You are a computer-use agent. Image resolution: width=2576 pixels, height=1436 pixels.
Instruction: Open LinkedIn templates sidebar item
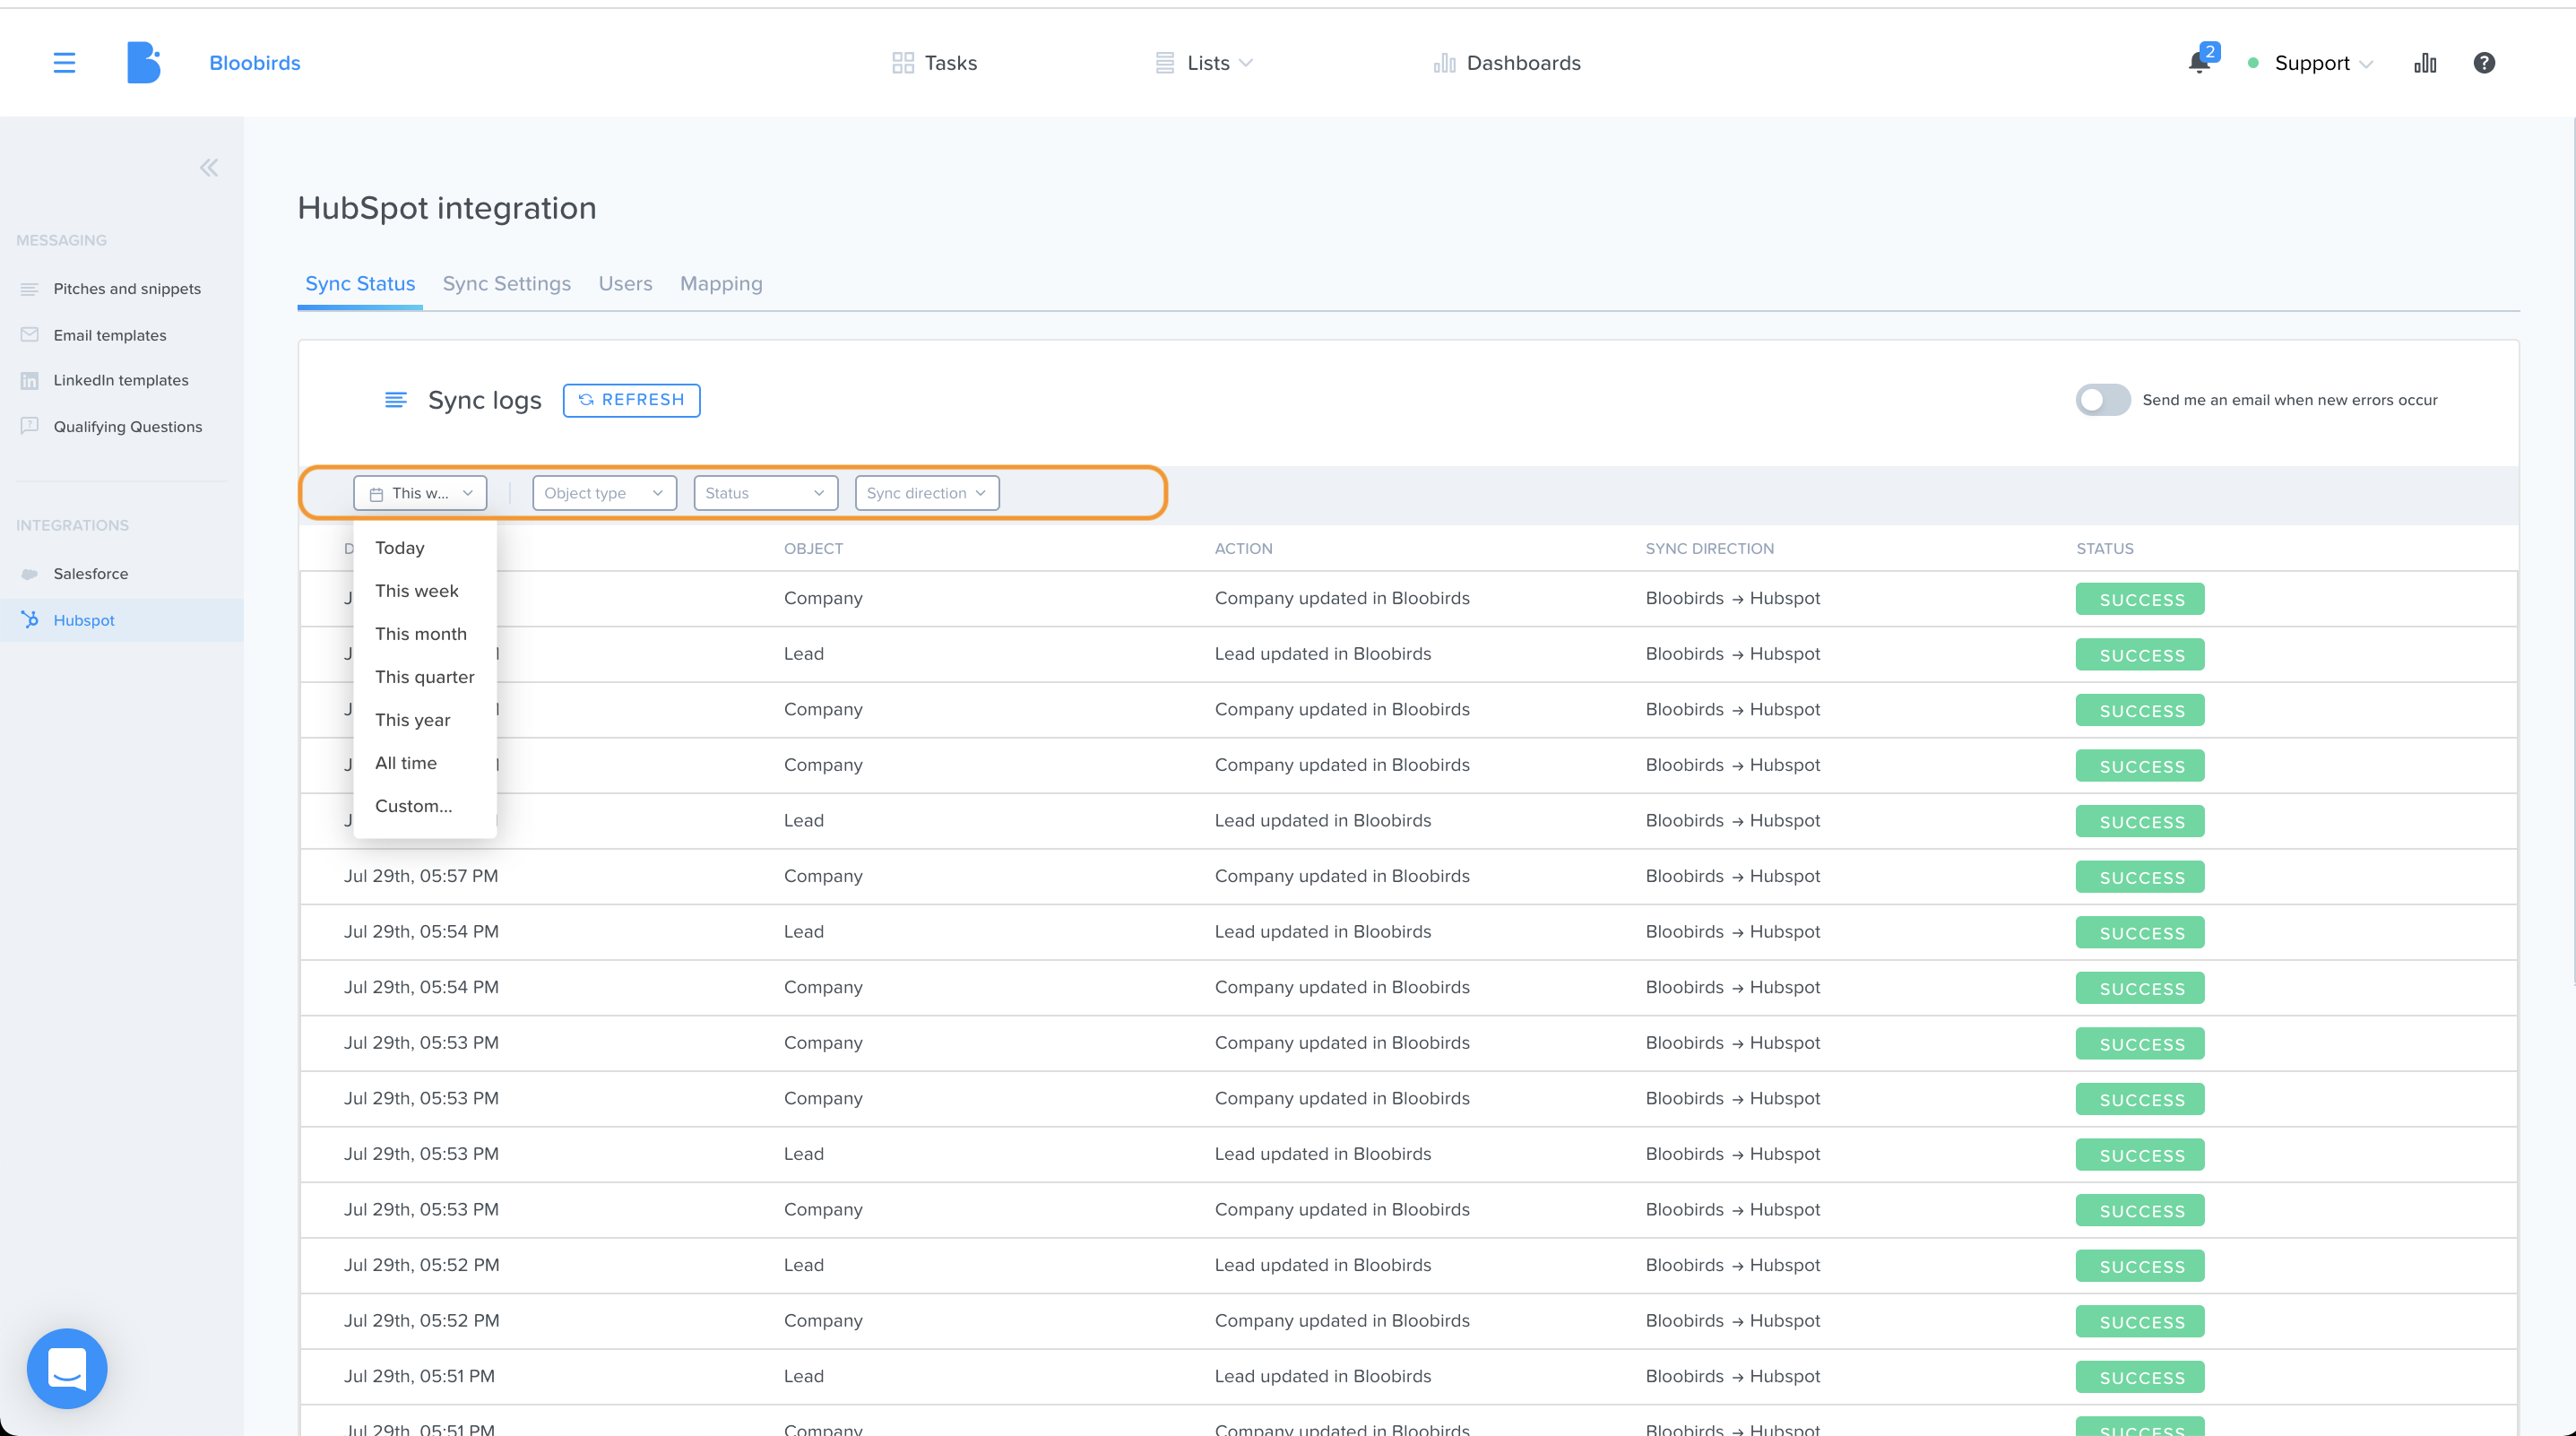coord(121,380)
